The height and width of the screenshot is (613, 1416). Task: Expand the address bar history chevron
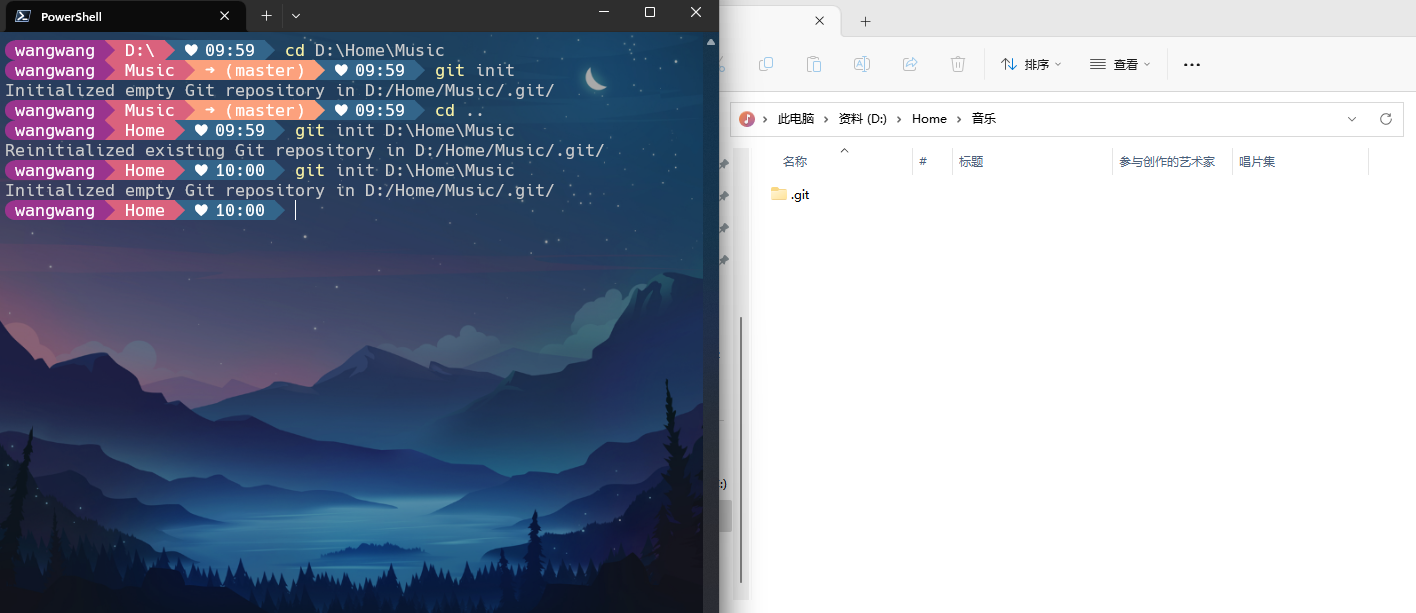click(x=1352, y=119)
